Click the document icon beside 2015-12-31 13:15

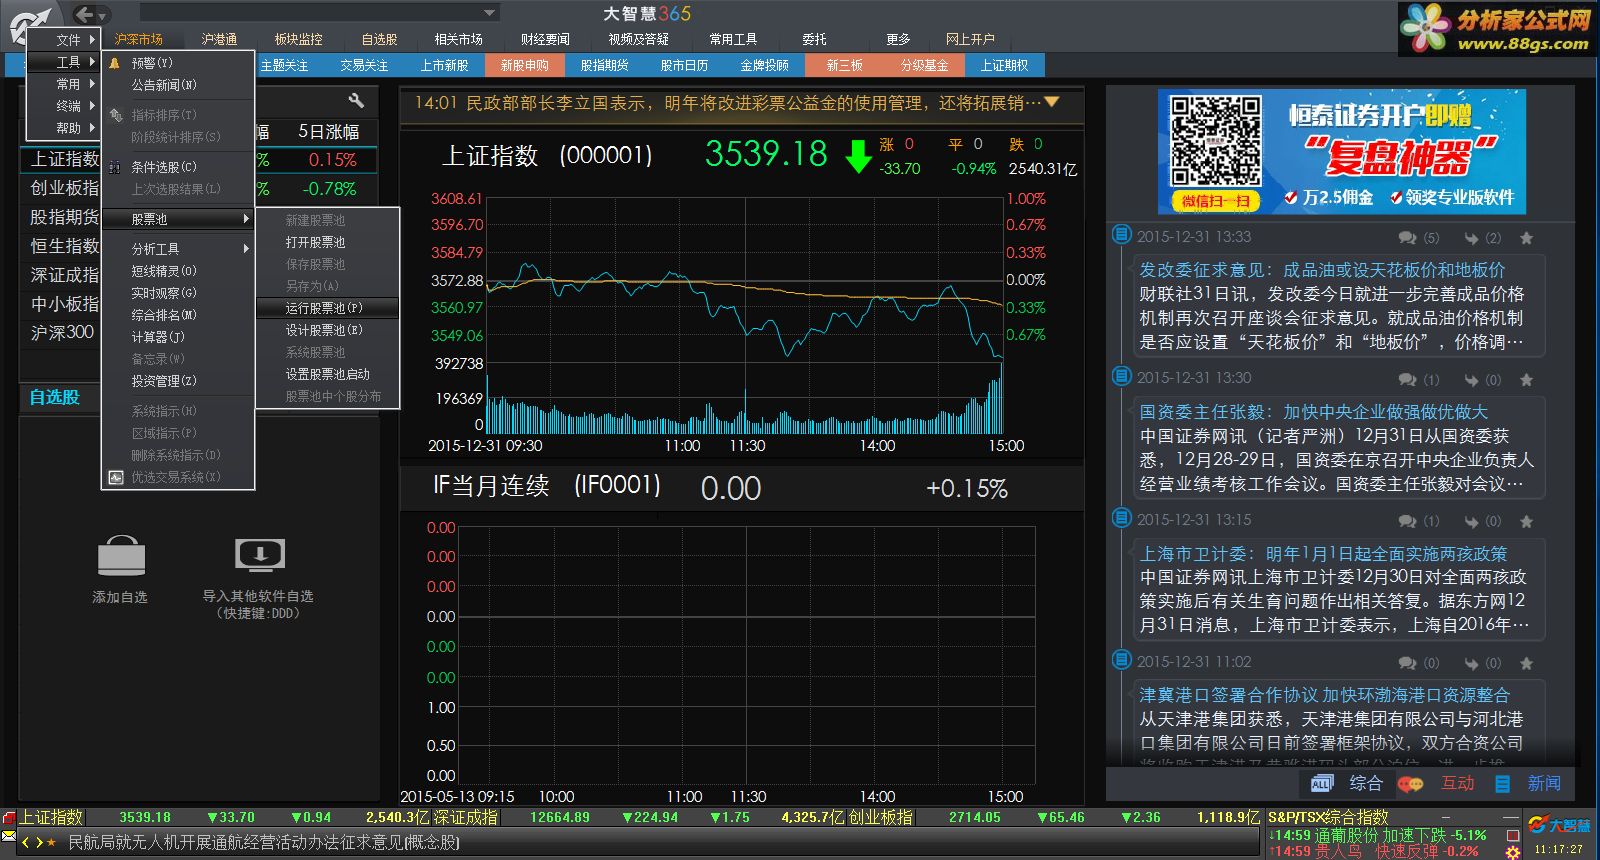1122,518
